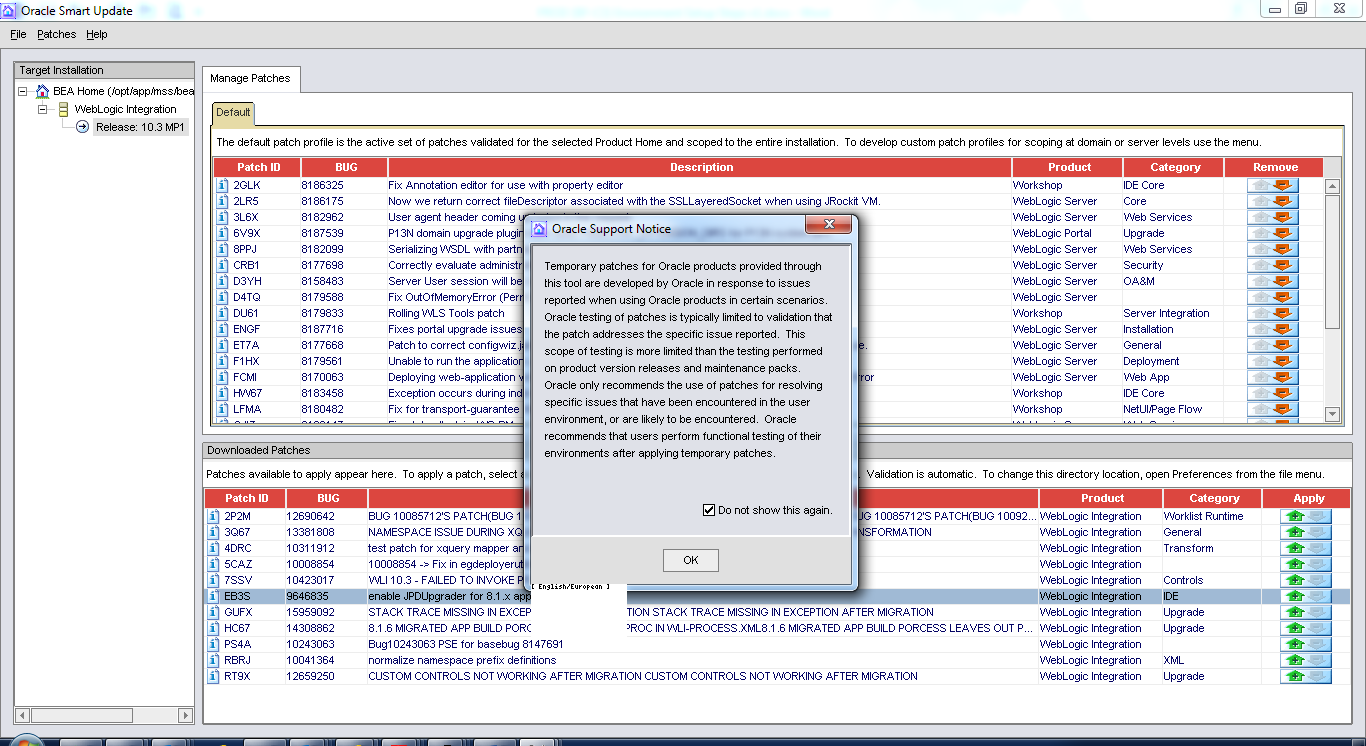Uncheck Do not show this again
Screen dimensions: 1366x746
pos(708,509)
